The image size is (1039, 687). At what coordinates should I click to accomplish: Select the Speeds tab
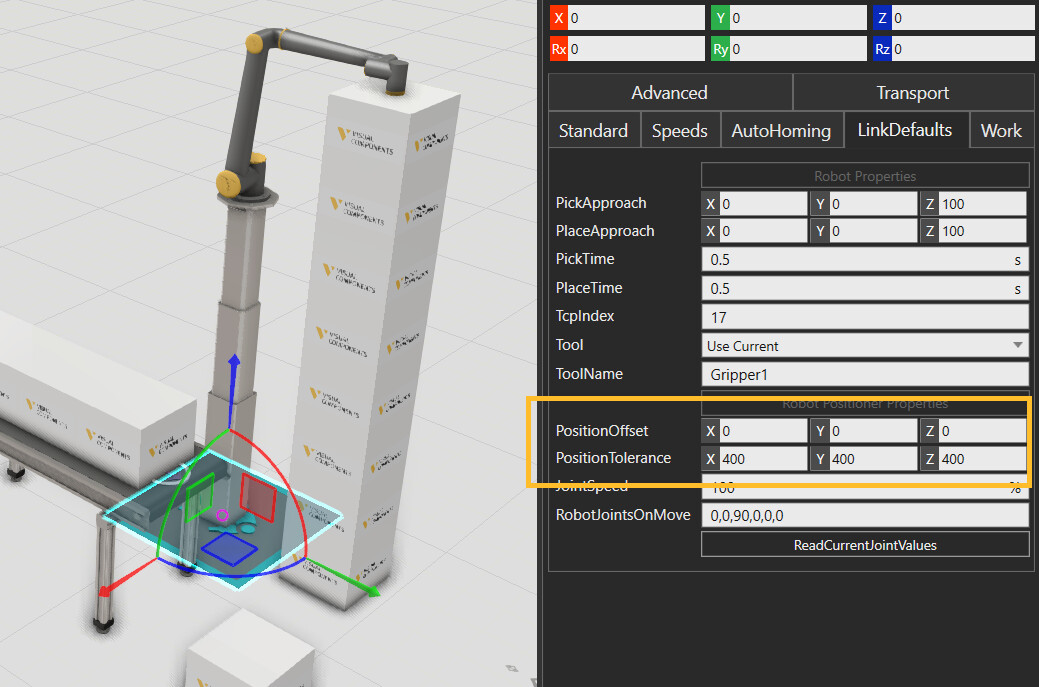point(679,131)
